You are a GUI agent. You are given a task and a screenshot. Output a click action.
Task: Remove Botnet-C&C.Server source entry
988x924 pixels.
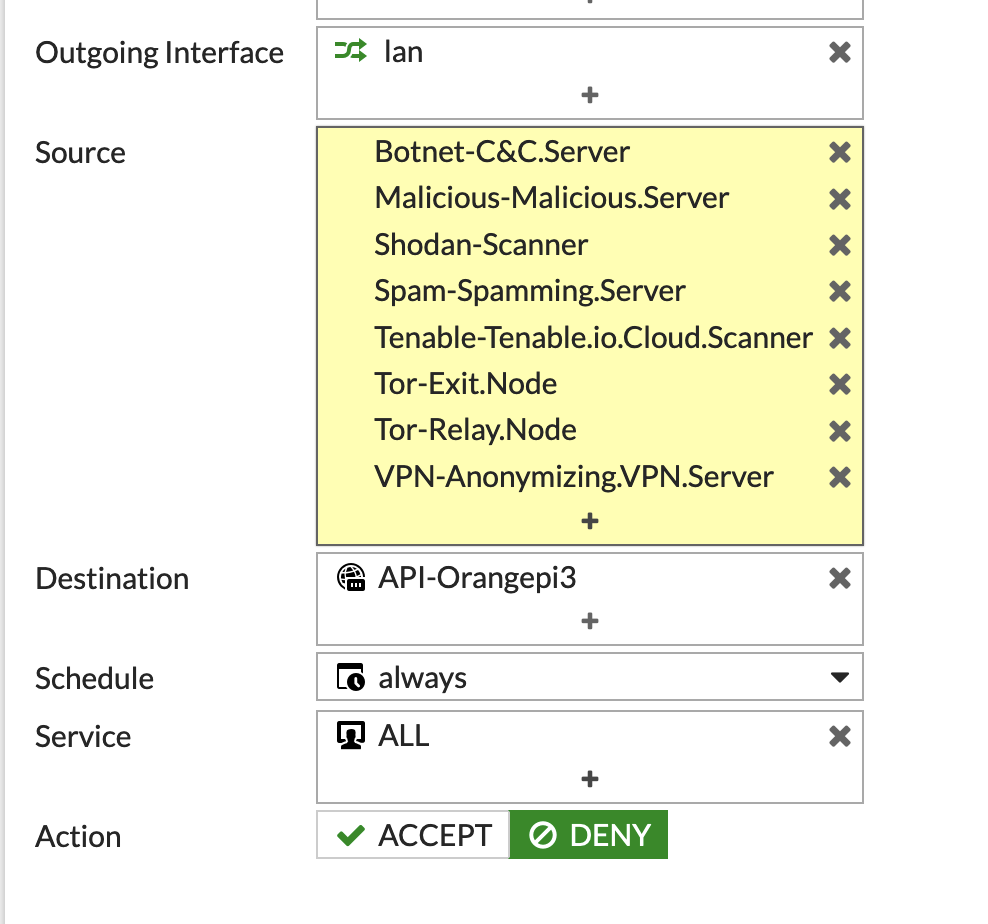point(839,152)
